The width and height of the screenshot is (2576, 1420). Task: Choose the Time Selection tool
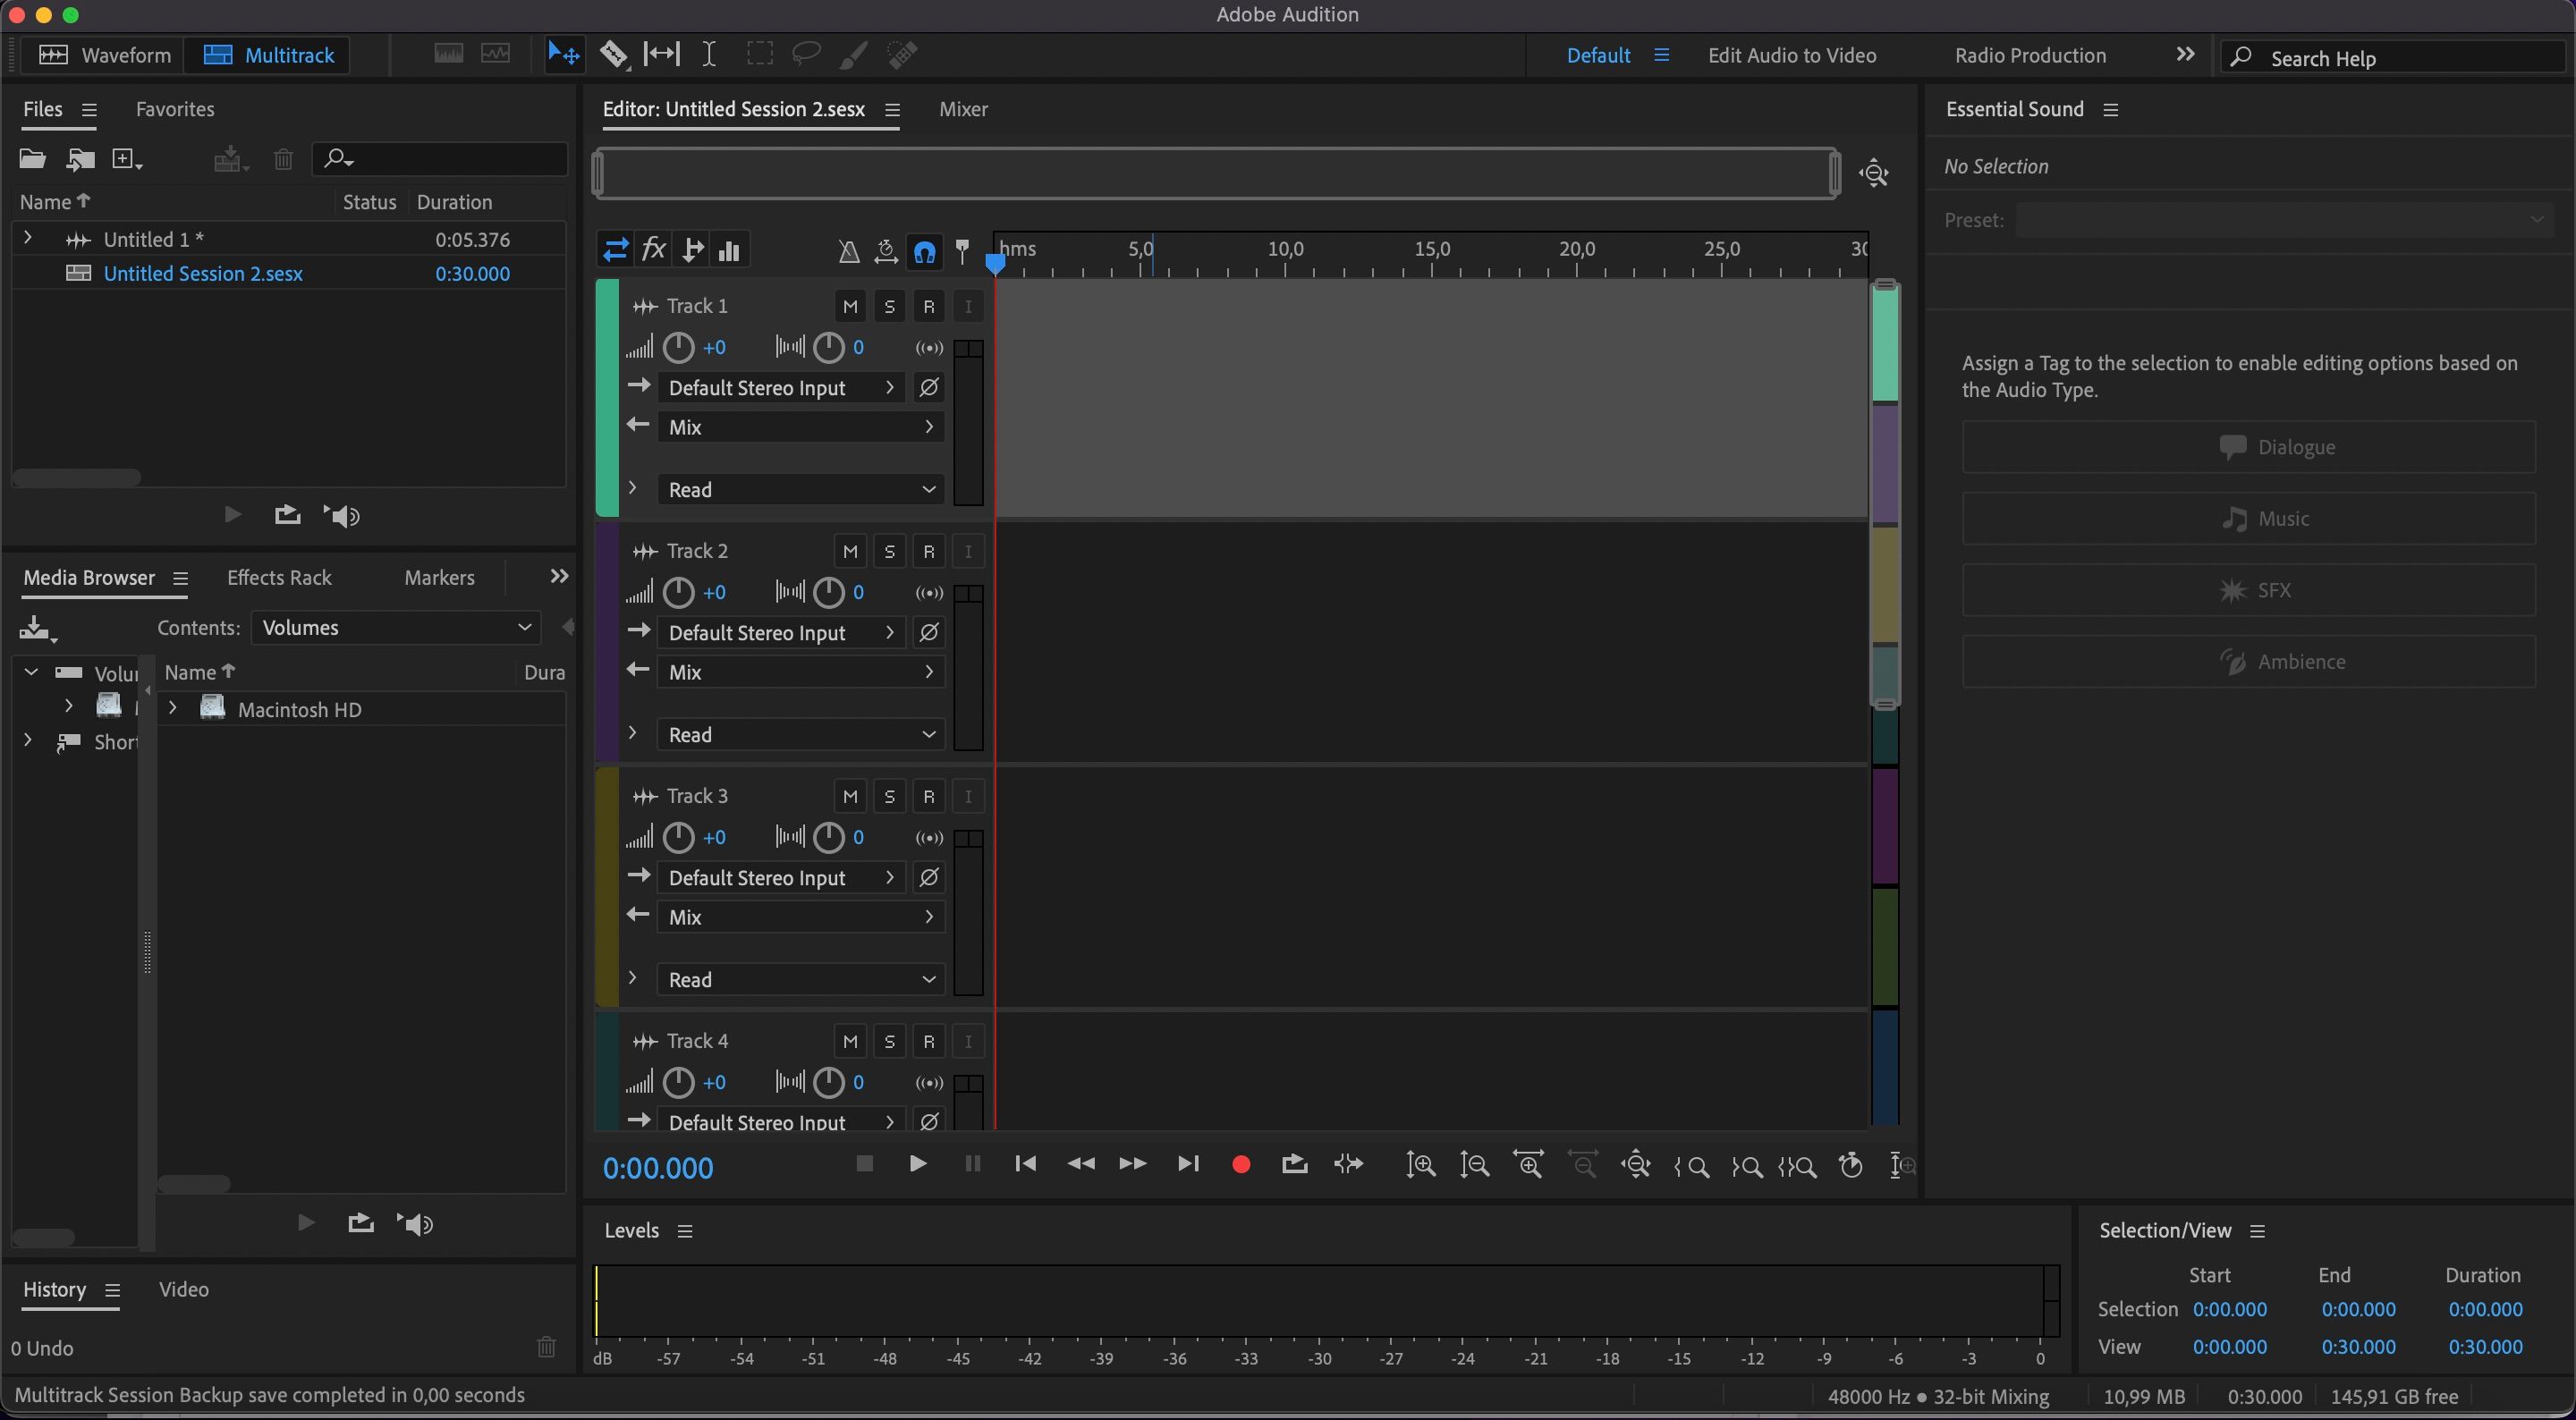pos(708,54)
